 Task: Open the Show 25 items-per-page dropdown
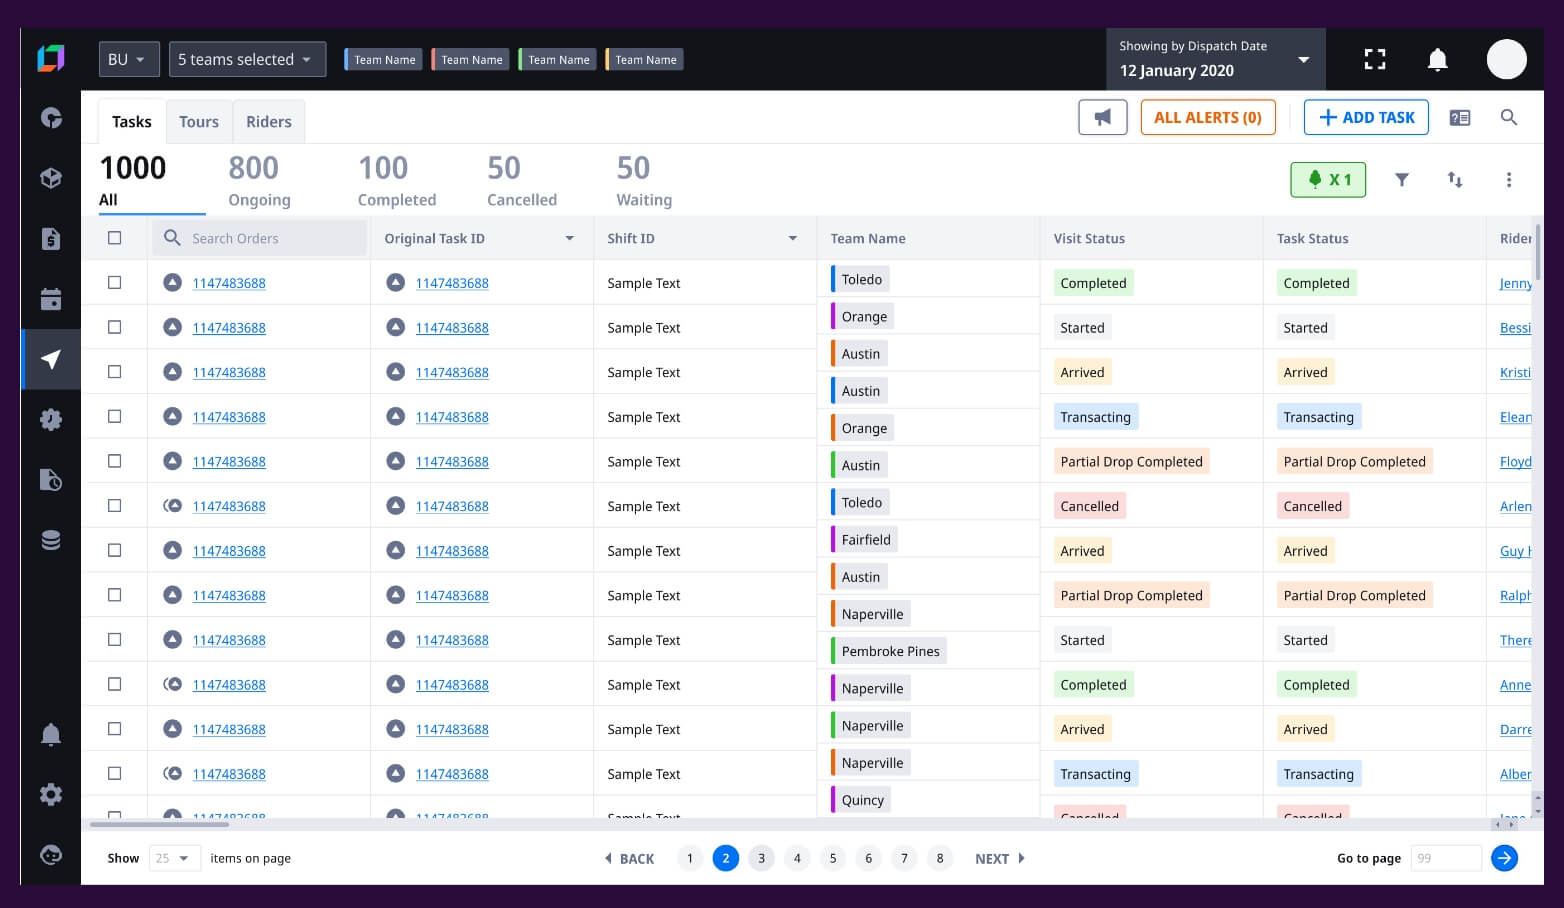[x=174, y=858]
